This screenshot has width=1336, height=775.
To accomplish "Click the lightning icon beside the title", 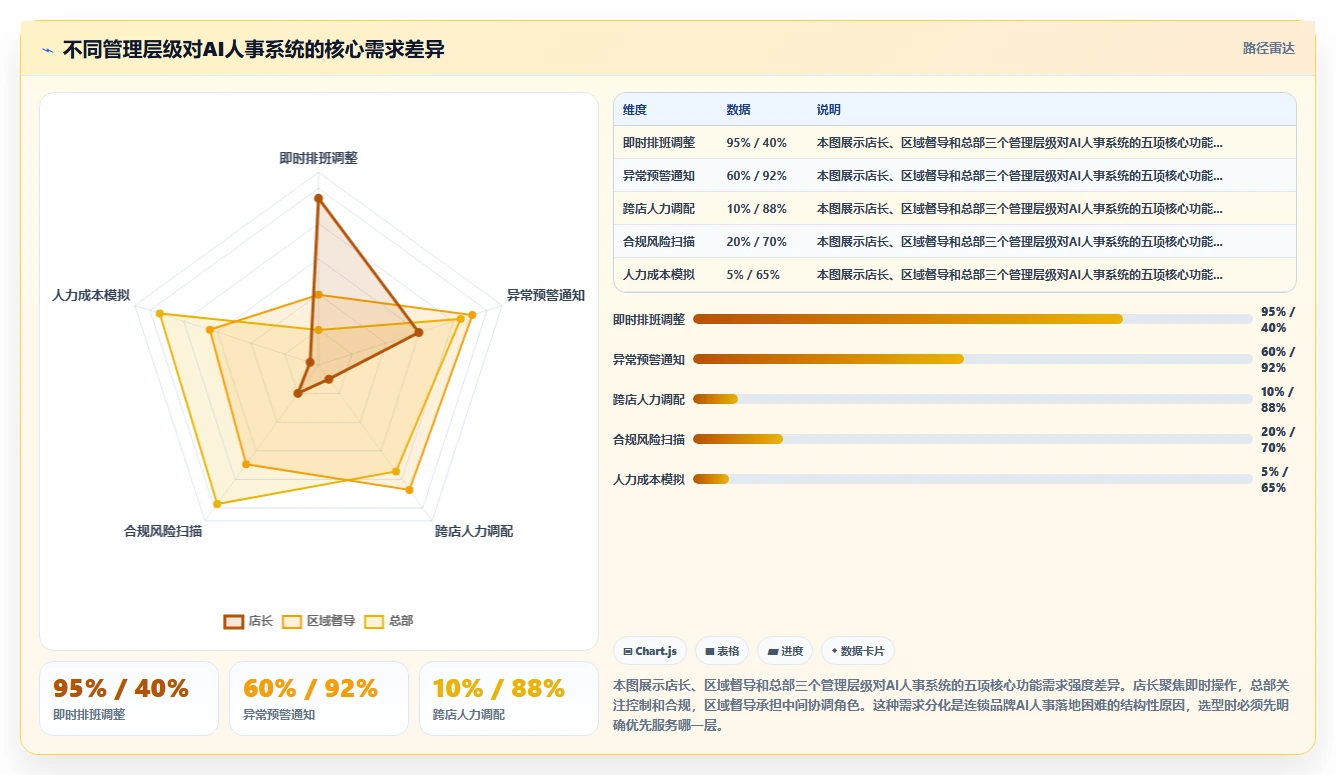I will [48, 50].
